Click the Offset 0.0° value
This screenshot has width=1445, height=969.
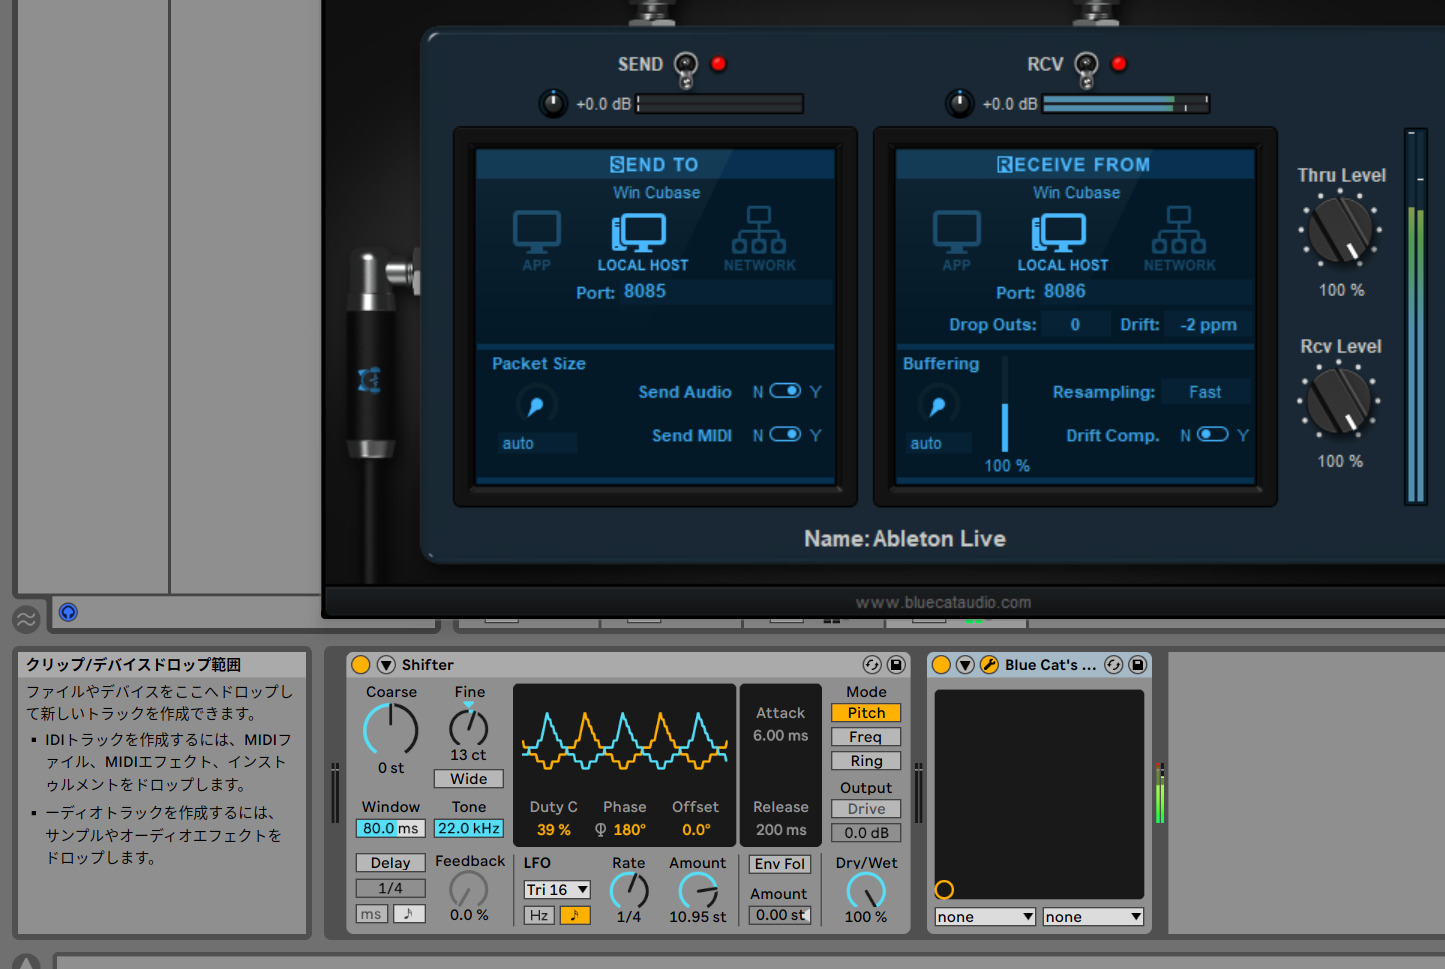click(696, 830)
